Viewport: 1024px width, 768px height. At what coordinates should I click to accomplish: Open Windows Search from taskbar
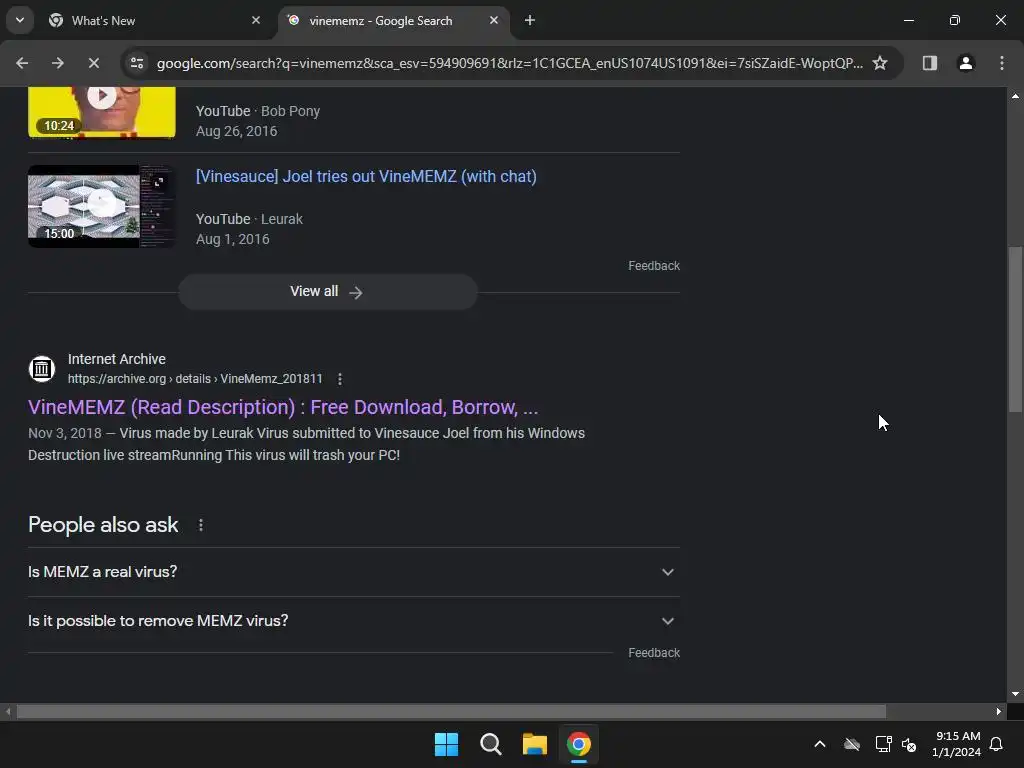[490, 744]
